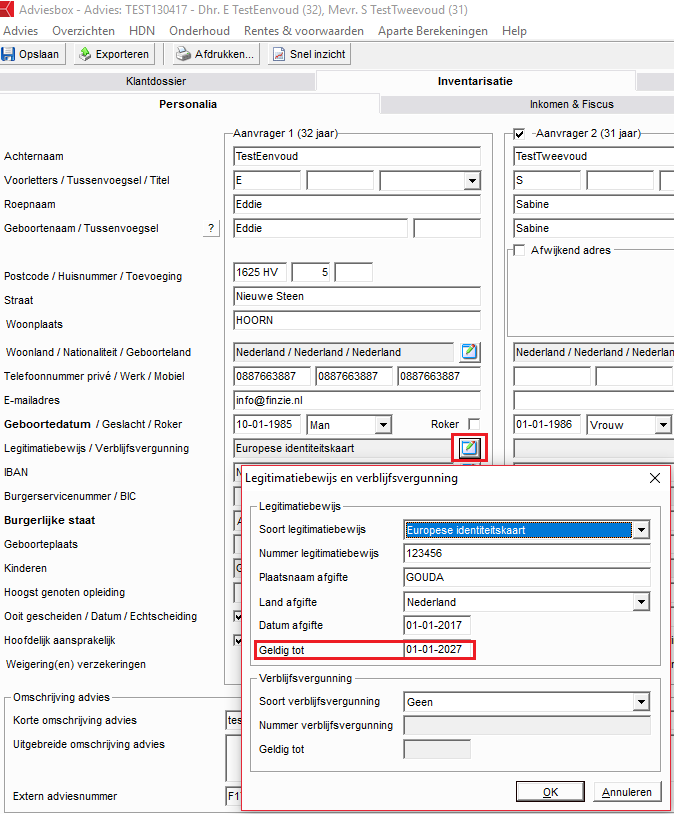Open edit icon next to Woonland Nationaliteit field
674x814 pixels.
click(469, 352)
